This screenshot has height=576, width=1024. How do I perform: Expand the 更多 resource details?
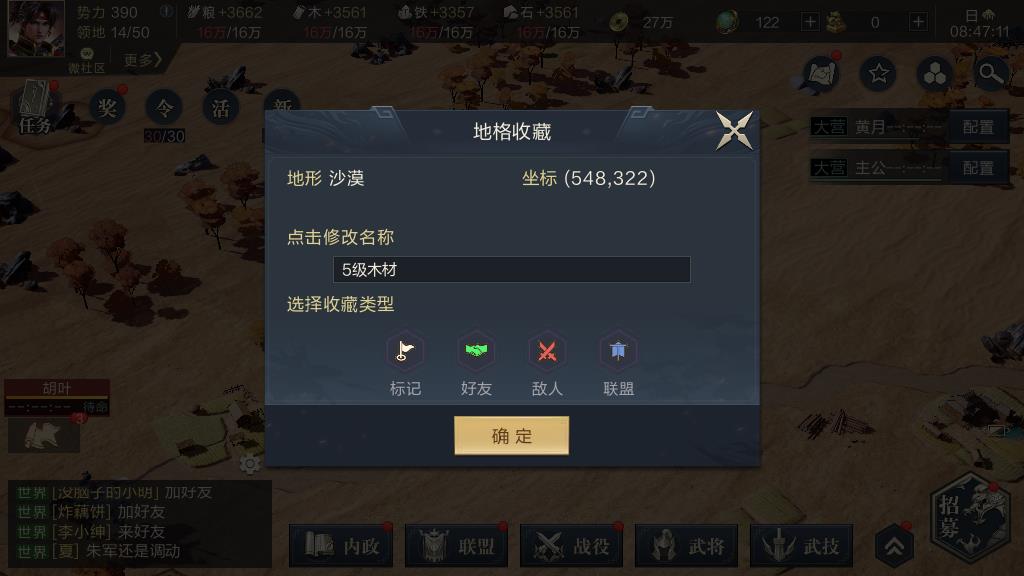point(142,61)
